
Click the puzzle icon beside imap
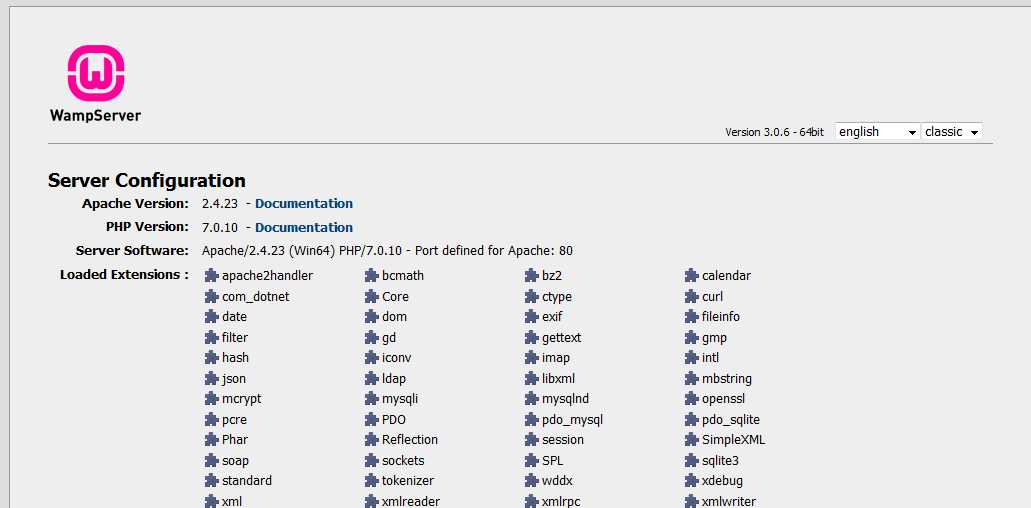point(531,358)
